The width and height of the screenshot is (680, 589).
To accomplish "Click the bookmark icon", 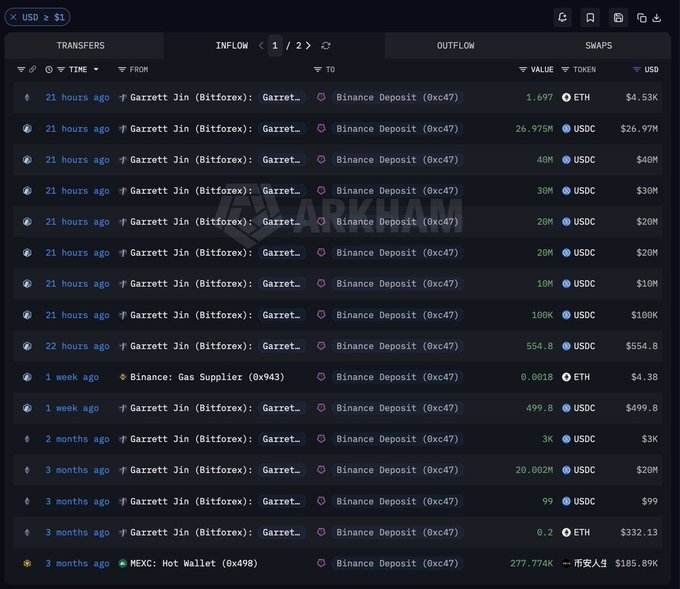I will click(x=590, y=17).
